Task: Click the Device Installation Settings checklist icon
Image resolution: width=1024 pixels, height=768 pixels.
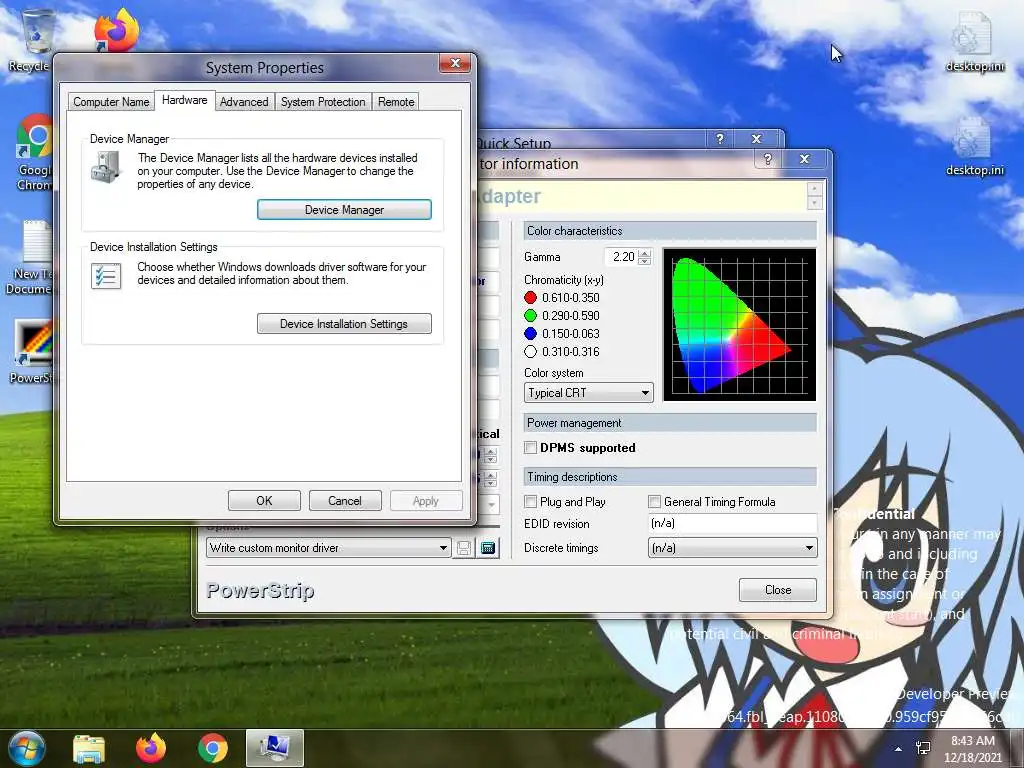Action: [106, 276]
